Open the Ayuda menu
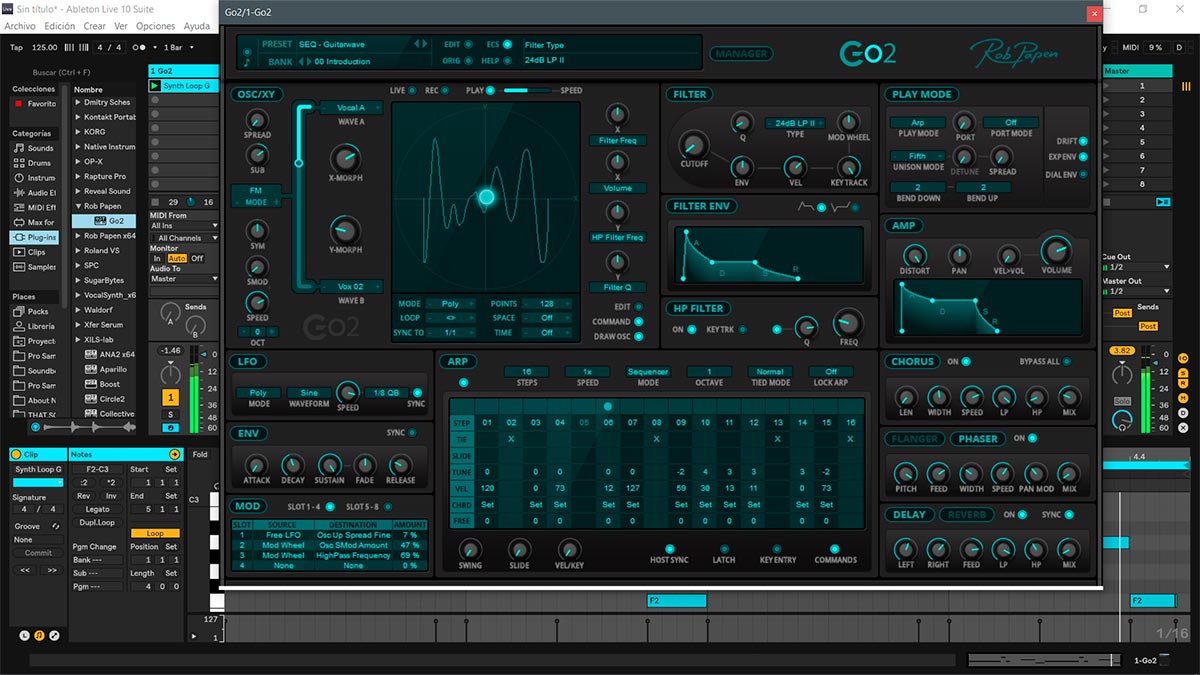Image resolution: width=1200 pixels, height=675 pixels. (x=197, y=26)
